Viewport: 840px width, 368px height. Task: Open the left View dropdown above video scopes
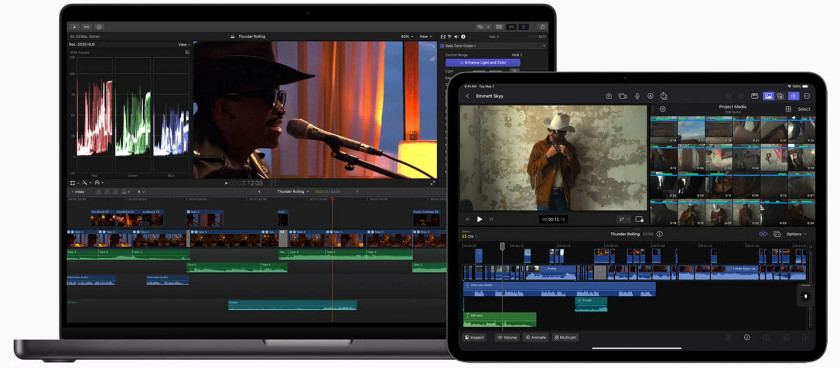click(x=184, y=45)
